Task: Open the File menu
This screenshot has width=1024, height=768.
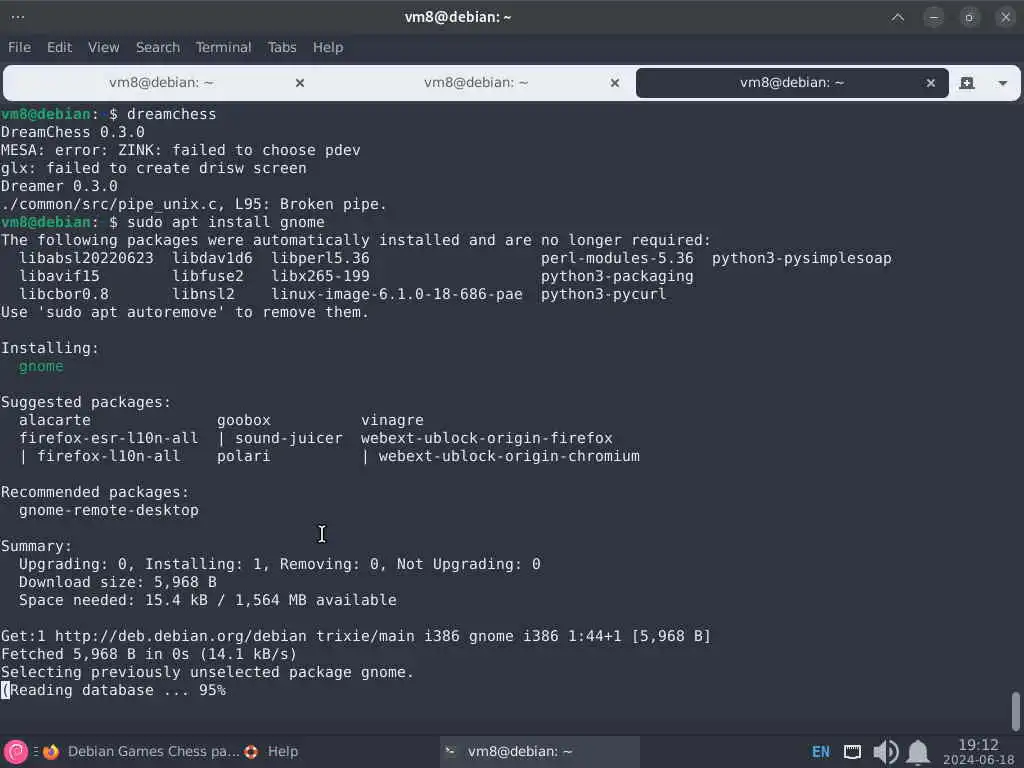Action: 19,47
